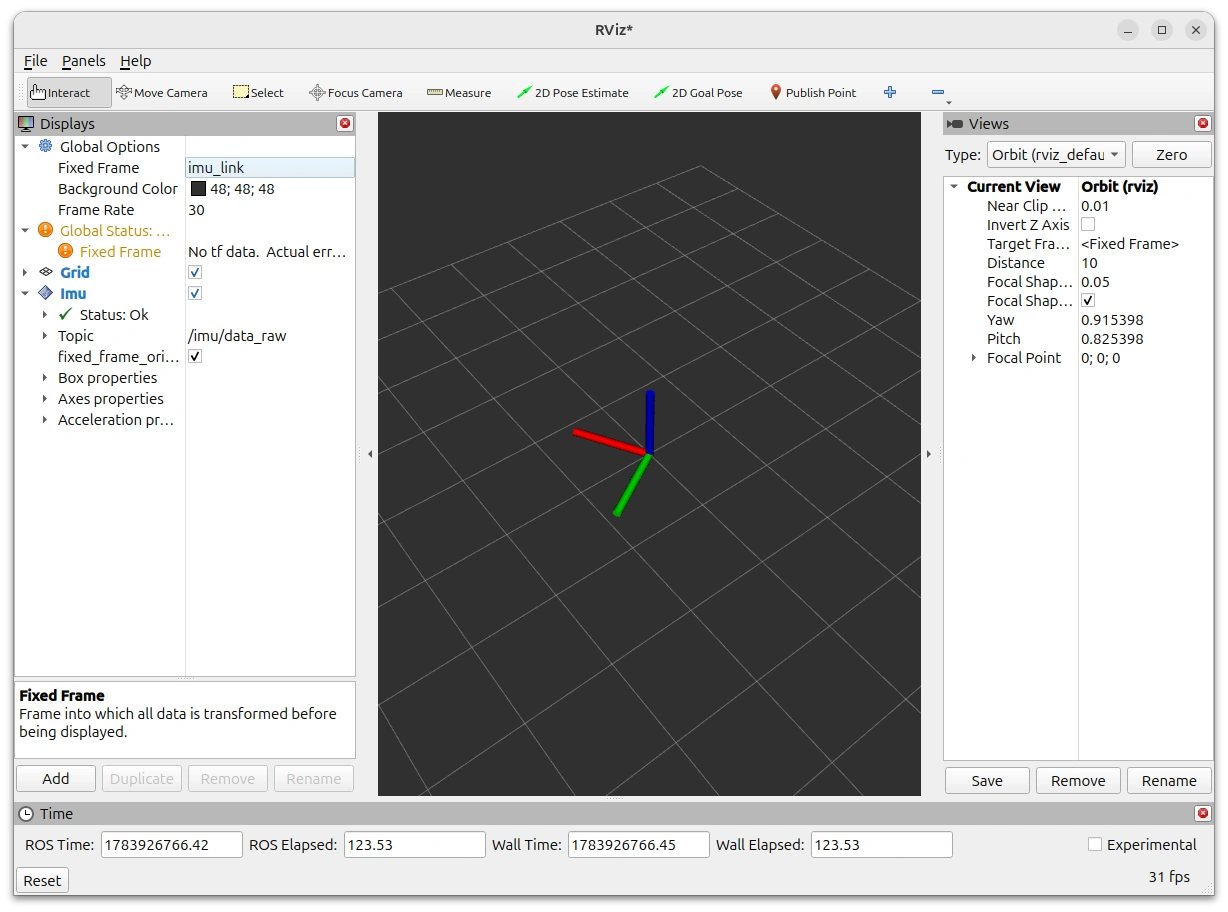The height and width of the screenshot is (912, 1228).
Task: Click the blue plus add-tool icon
Action: click(890, 92)
